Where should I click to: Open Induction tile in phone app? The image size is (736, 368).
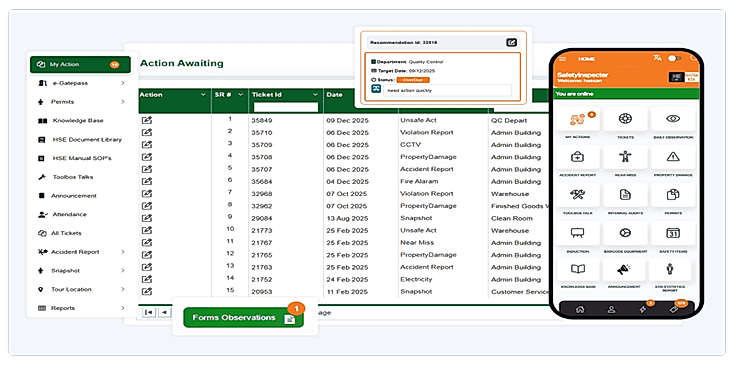point(578,233)
